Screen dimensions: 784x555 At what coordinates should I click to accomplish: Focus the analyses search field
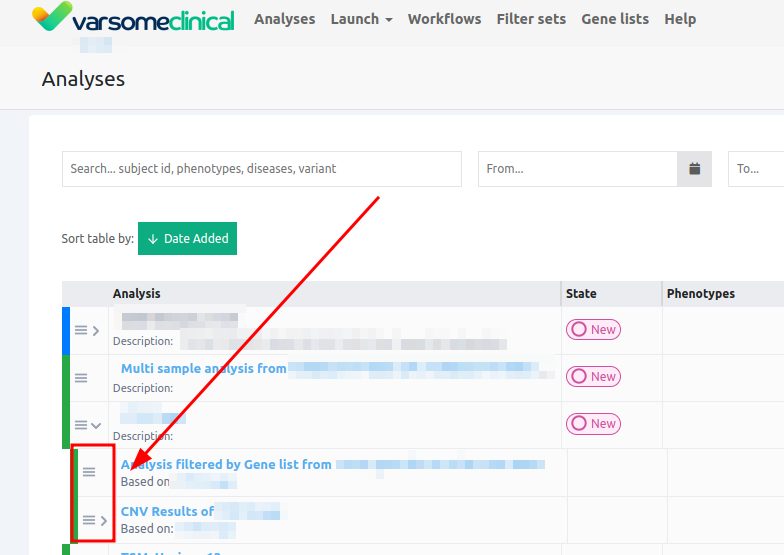tap(261, 169)
